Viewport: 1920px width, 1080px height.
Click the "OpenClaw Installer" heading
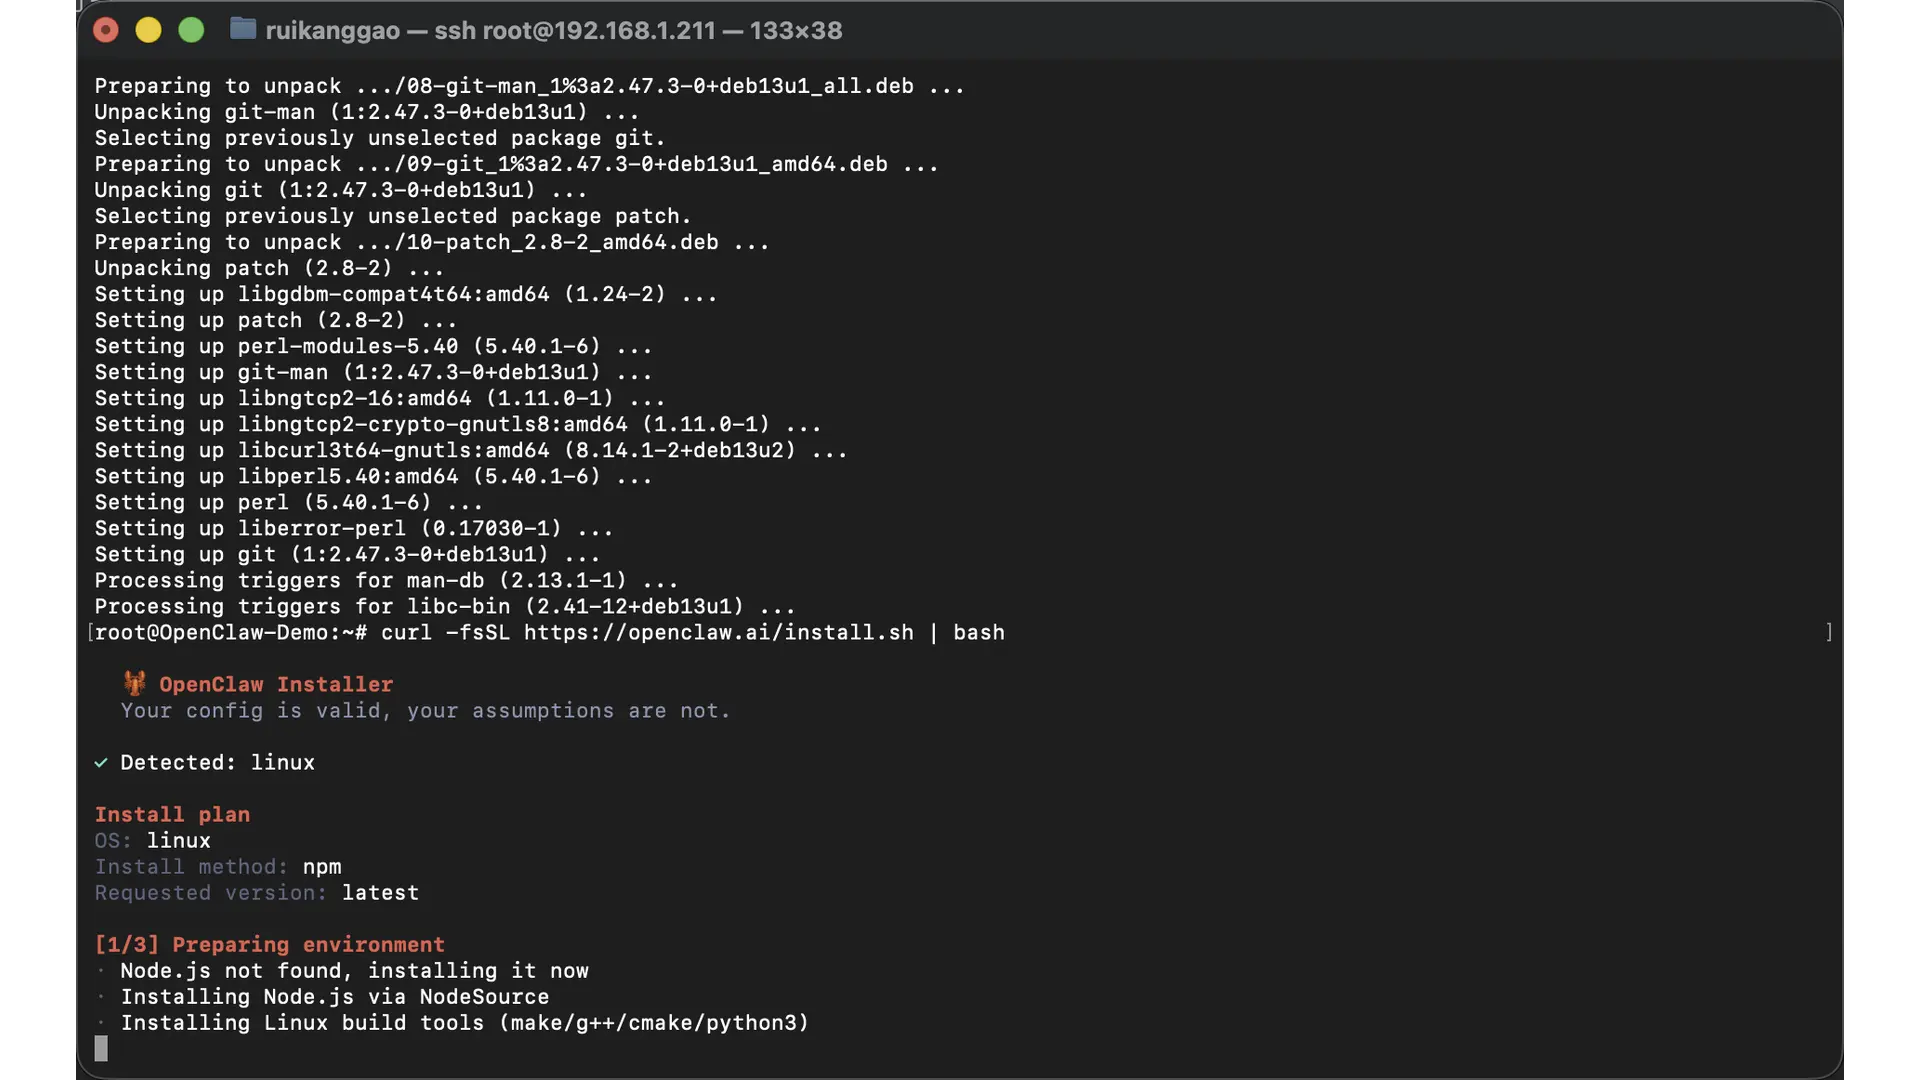[275, 685]
